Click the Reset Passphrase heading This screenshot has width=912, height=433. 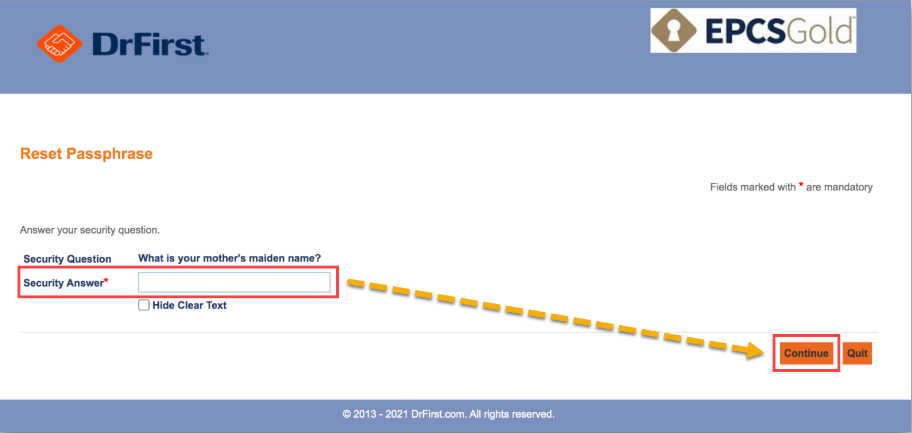tap(86, 154)
